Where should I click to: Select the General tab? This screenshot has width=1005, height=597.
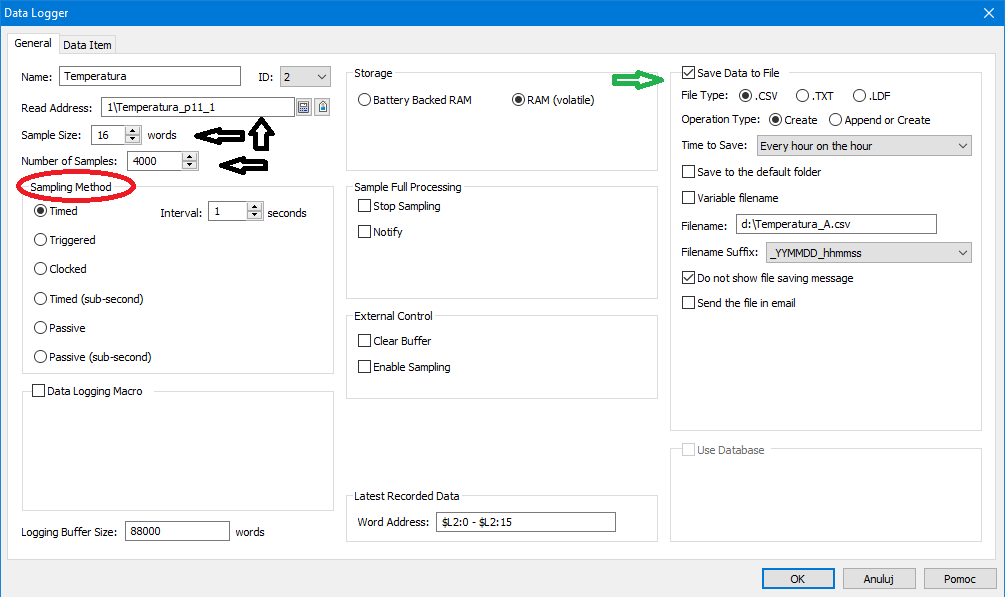pos(33,44)
